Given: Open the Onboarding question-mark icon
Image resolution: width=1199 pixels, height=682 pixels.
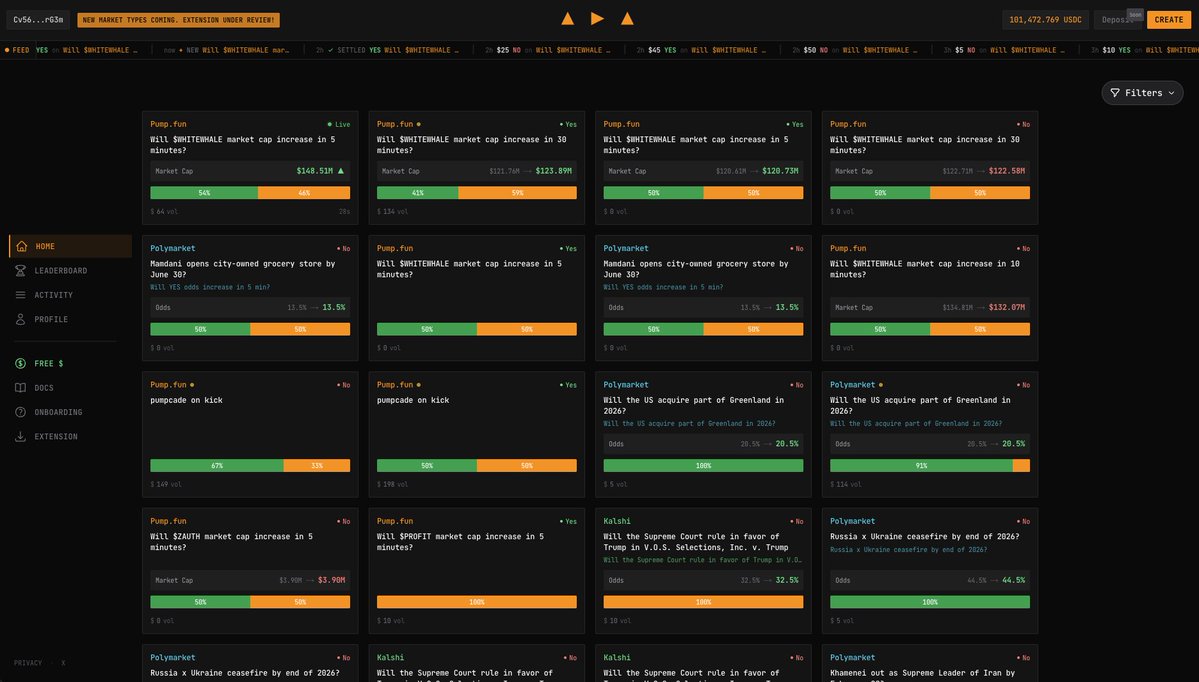Looking at the screenshot, I should click(21, 412).
